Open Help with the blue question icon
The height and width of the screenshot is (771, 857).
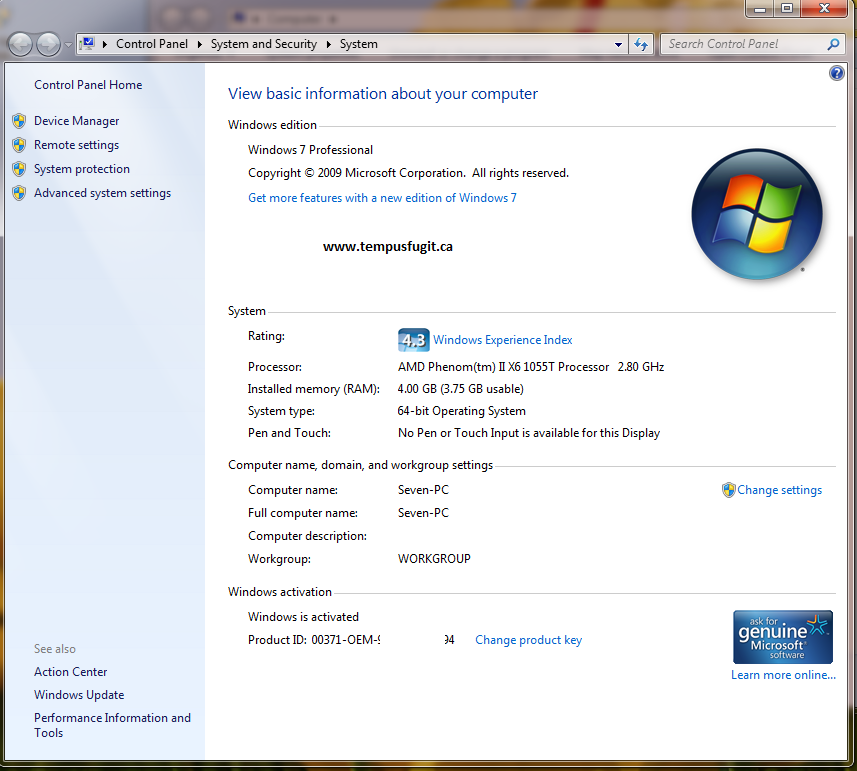tap(836, 73)
